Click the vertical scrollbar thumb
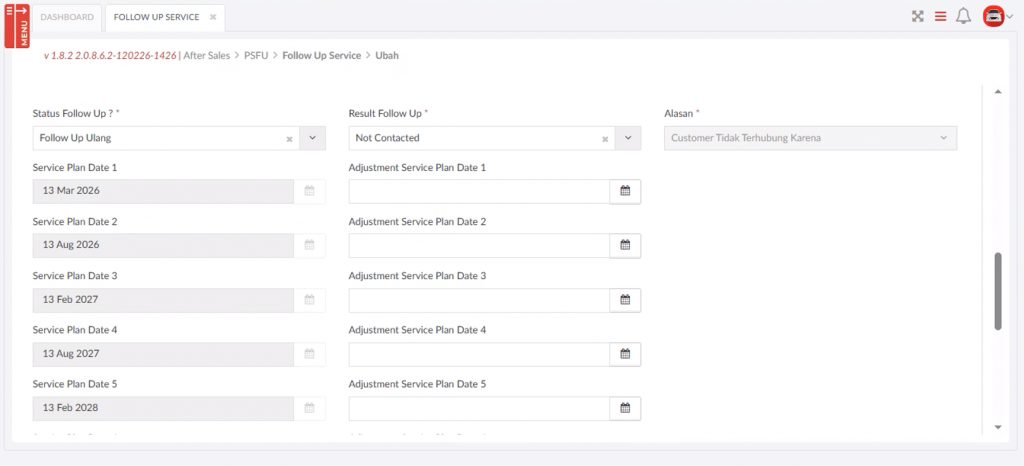This screenshot has height=466, width=1024. [997, 291]
